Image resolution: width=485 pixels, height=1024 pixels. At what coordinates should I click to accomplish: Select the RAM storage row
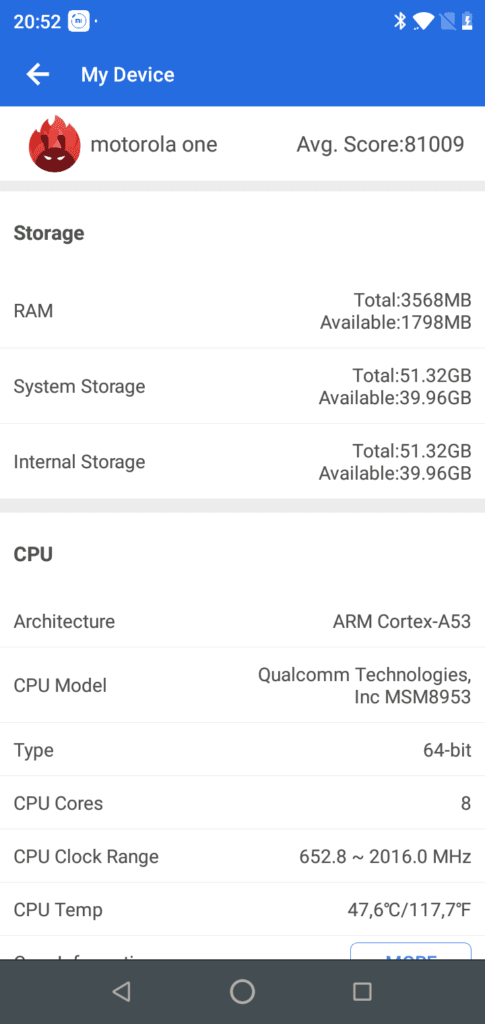(x=242, y=310)
